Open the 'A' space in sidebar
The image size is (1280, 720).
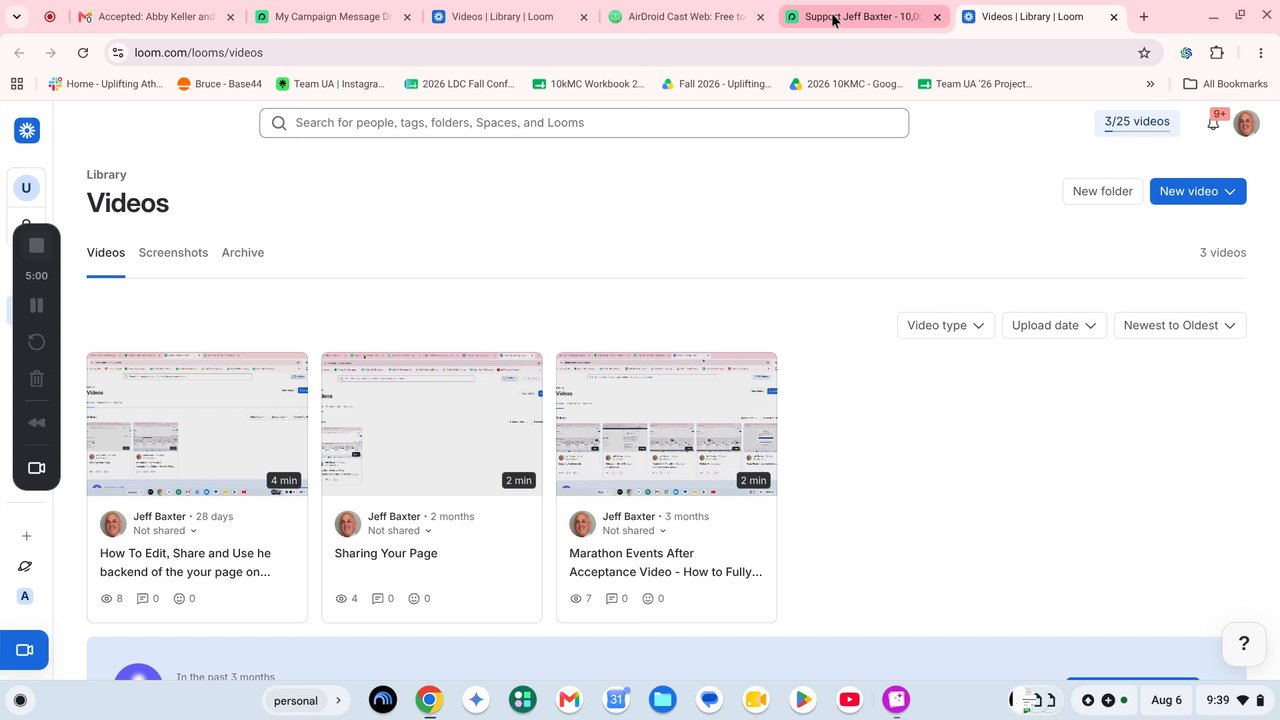pyautogui.click(x=25, y=596)
